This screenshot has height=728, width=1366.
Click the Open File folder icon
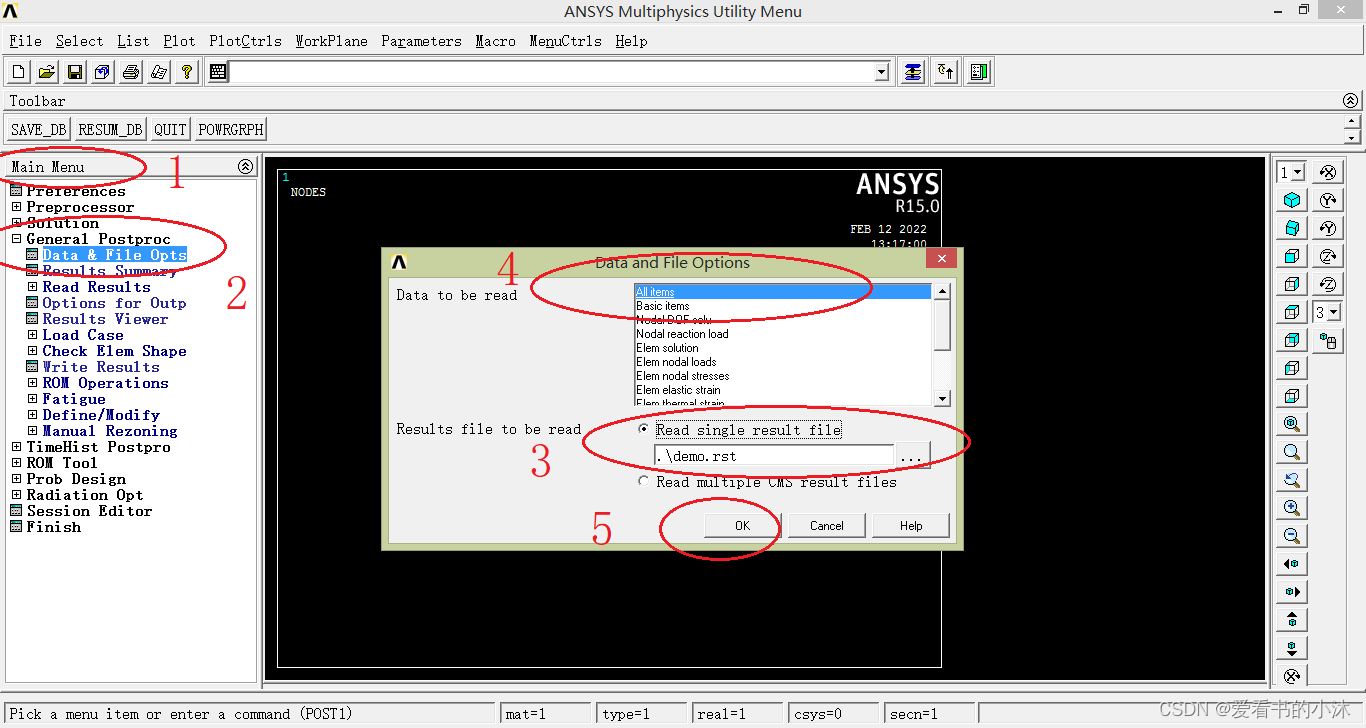pos(47,72)
